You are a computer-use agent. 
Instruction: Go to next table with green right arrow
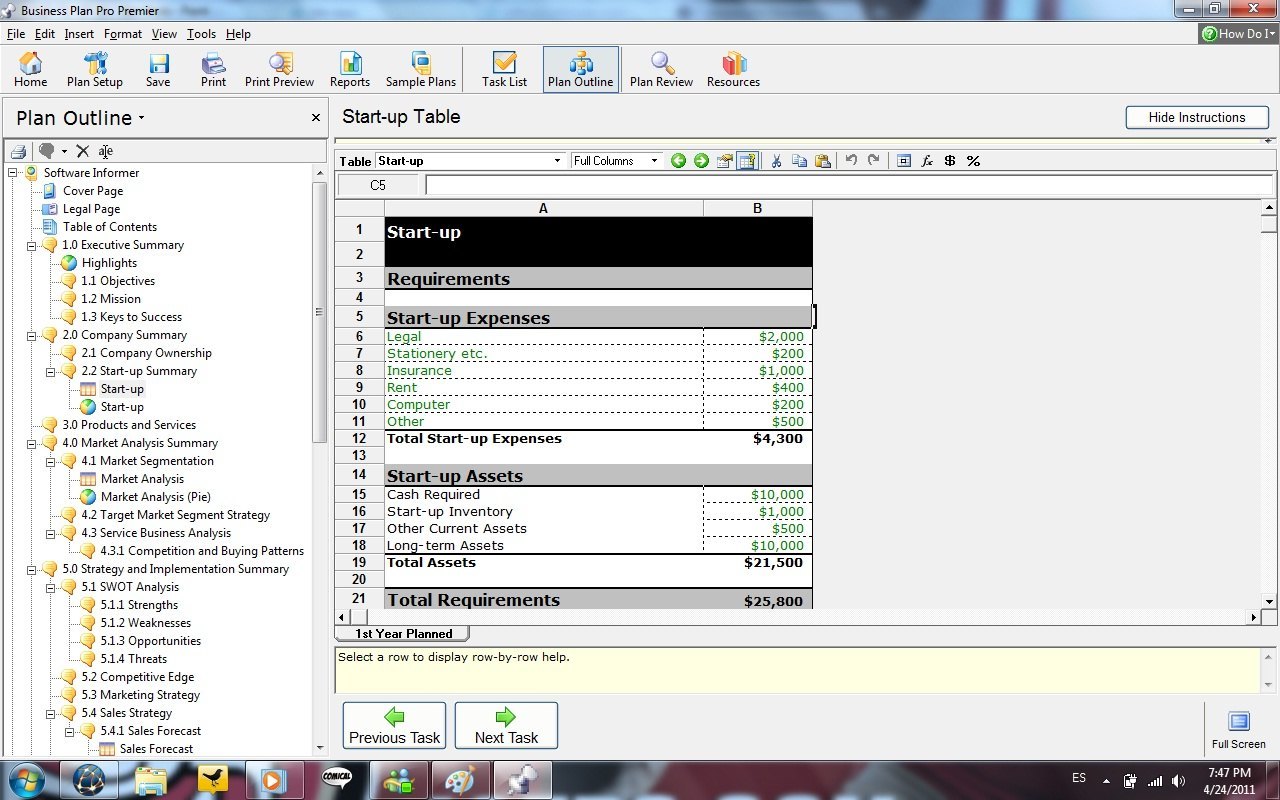pyautogui.click(x=701, y=161)
